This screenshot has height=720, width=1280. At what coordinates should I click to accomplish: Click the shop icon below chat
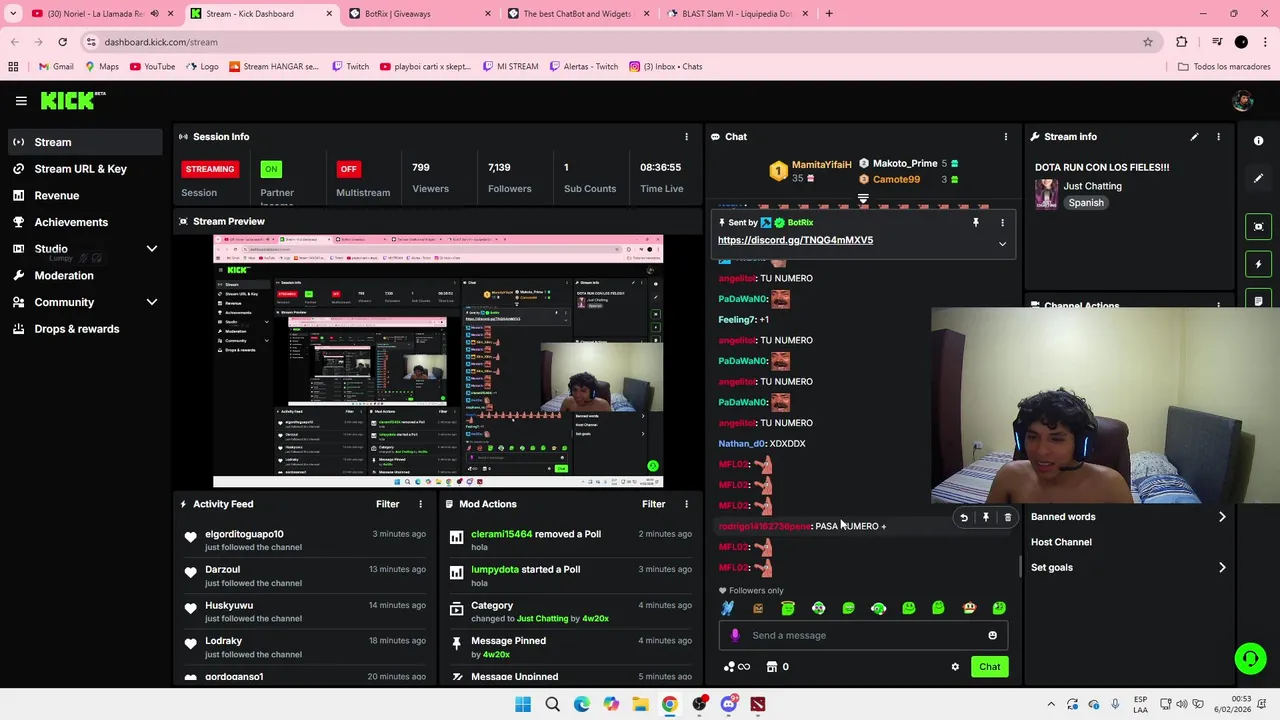tap(772, 667)
